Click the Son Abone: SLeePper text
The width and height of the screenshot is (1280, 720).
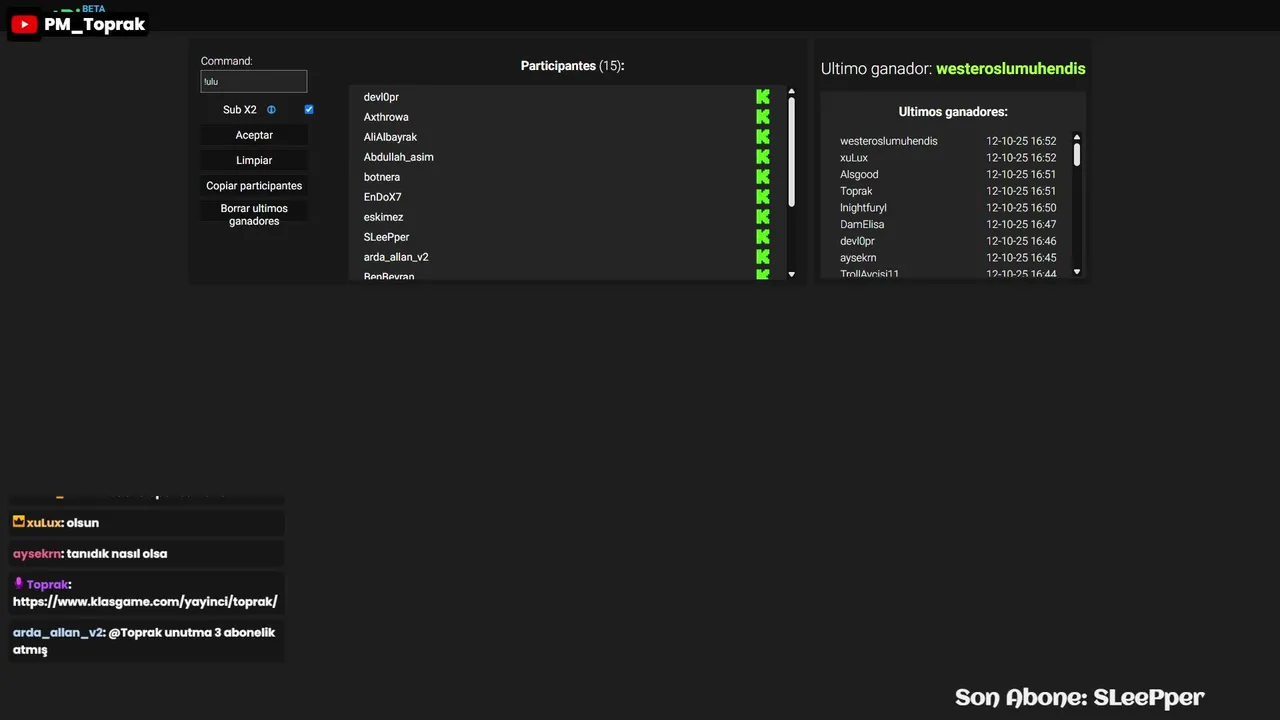(1079, 697)
